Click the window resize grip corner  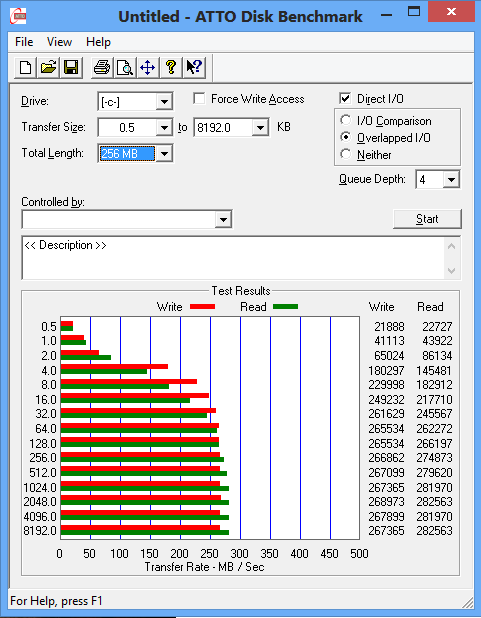pyautogui.click(x=468, y=602)
